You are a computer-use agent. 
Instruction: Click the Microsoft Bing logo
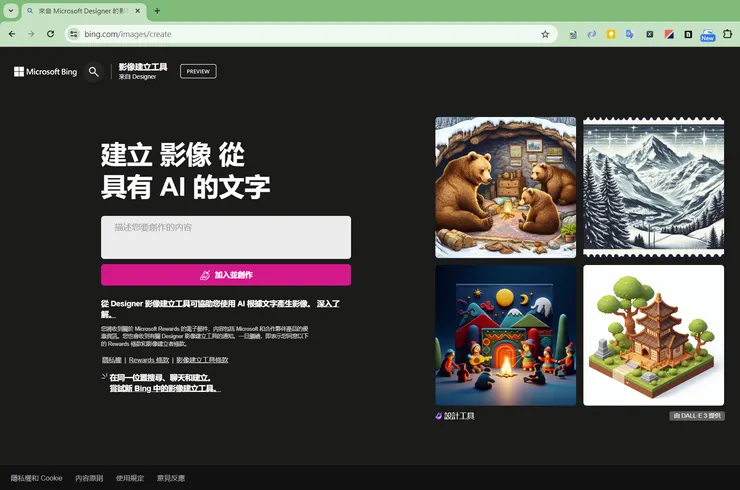click(x=45, y=72)
